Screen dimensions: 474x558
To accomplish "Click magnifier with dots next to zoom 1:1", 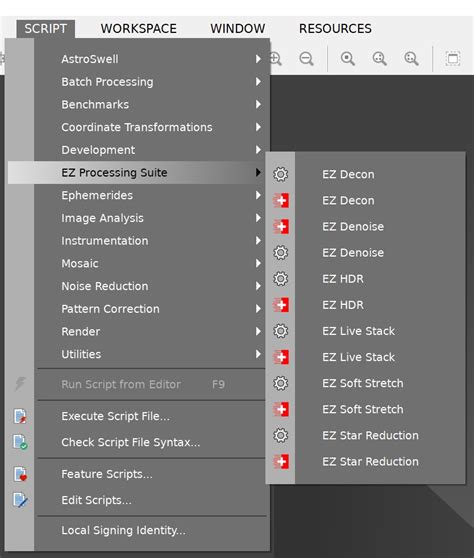I will (379, 59).
